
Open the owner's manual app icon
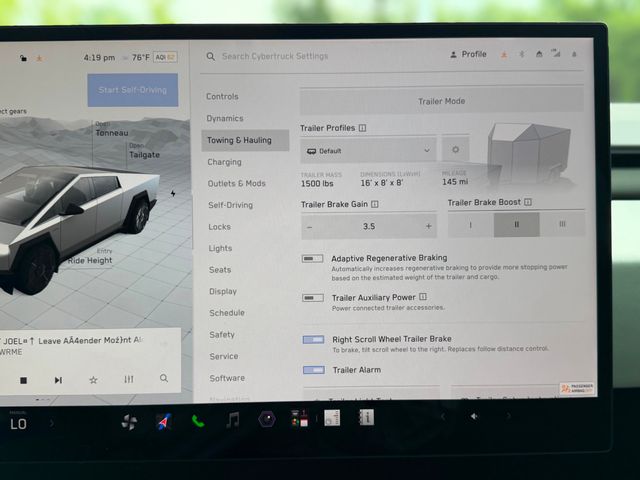coord(366,417)
